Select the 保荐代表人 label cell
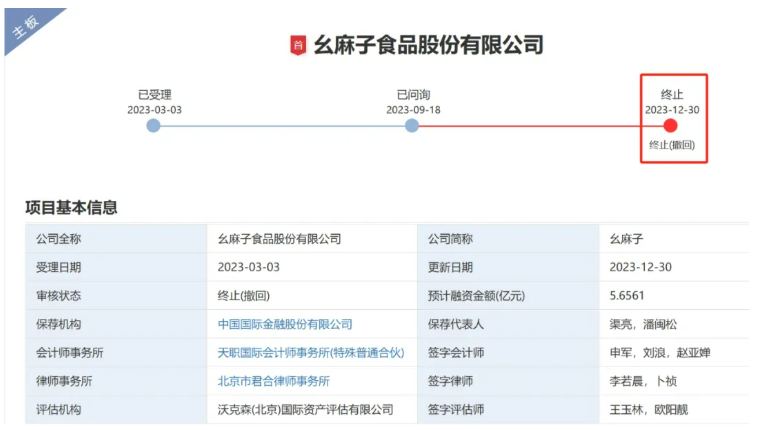Screen dimensions: 762x430 (x=508, y=324)
